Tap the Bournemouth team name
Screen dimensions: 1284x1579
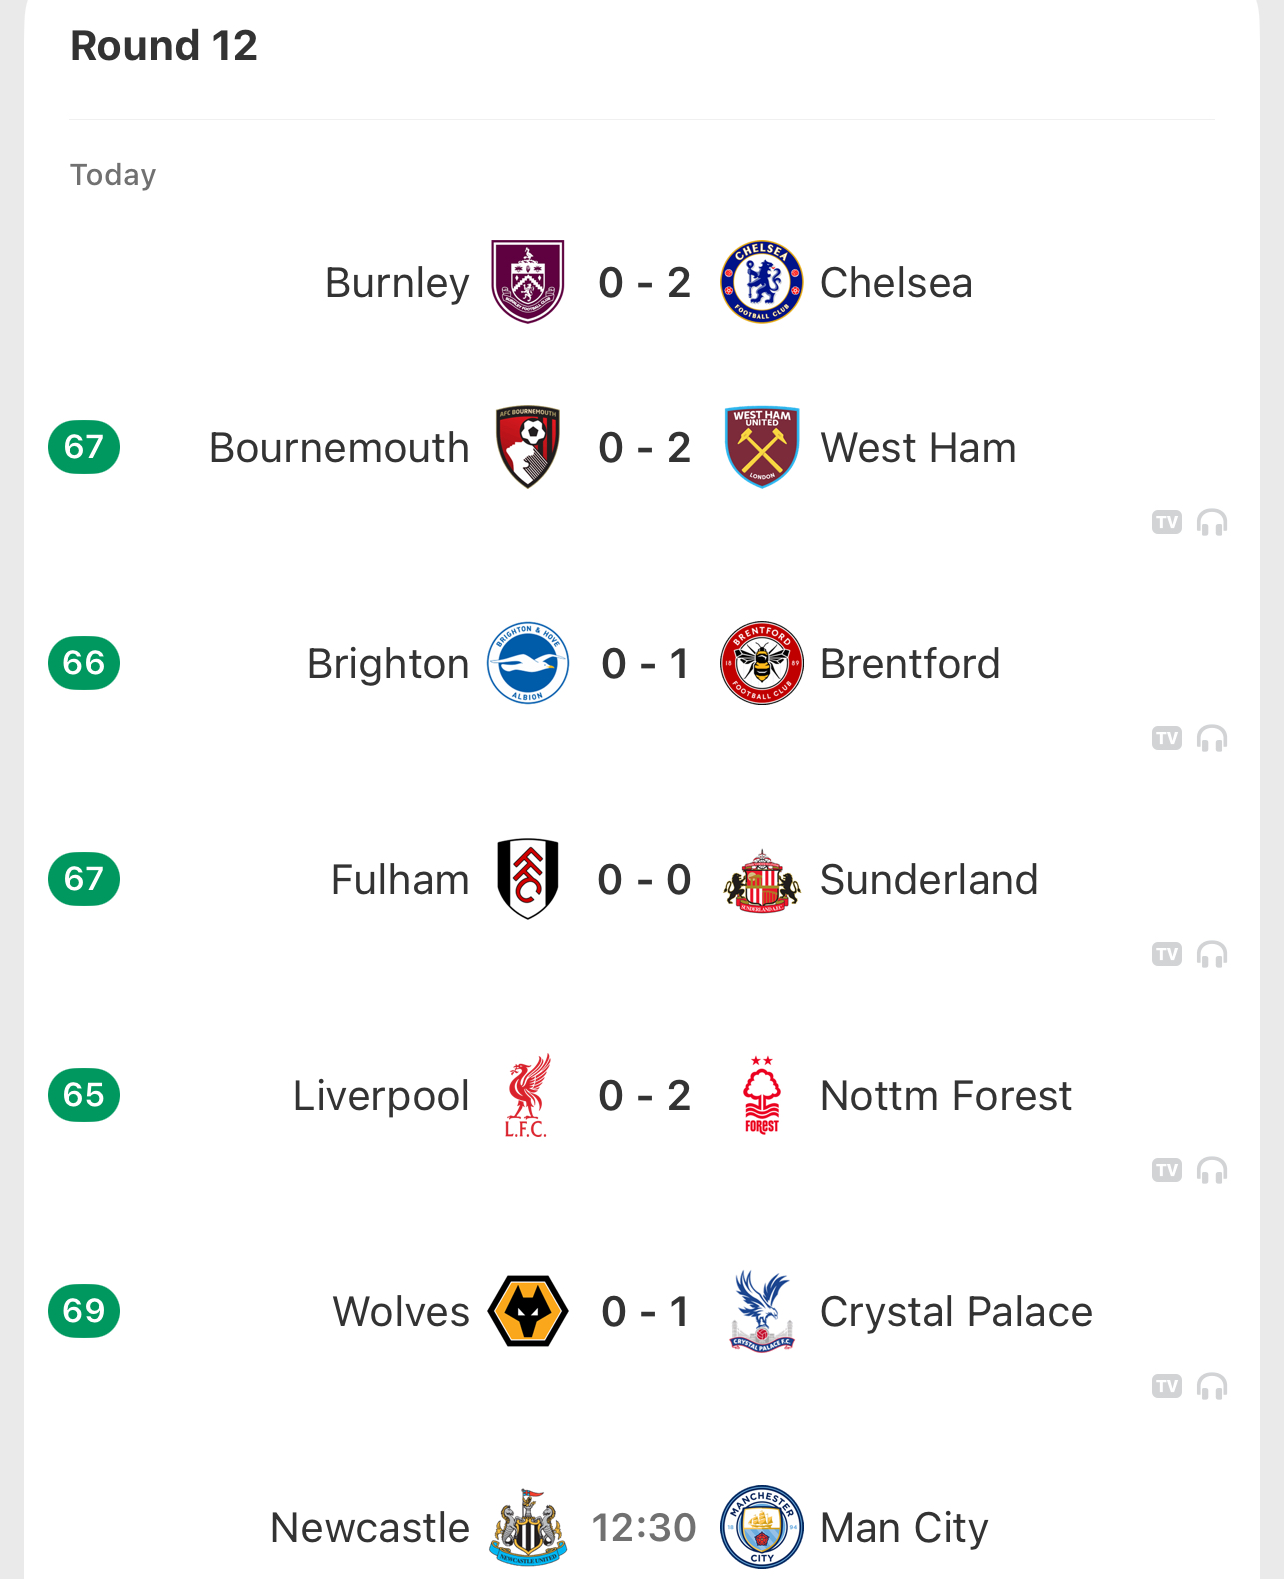pyautogui.click(x=339, y=448)
